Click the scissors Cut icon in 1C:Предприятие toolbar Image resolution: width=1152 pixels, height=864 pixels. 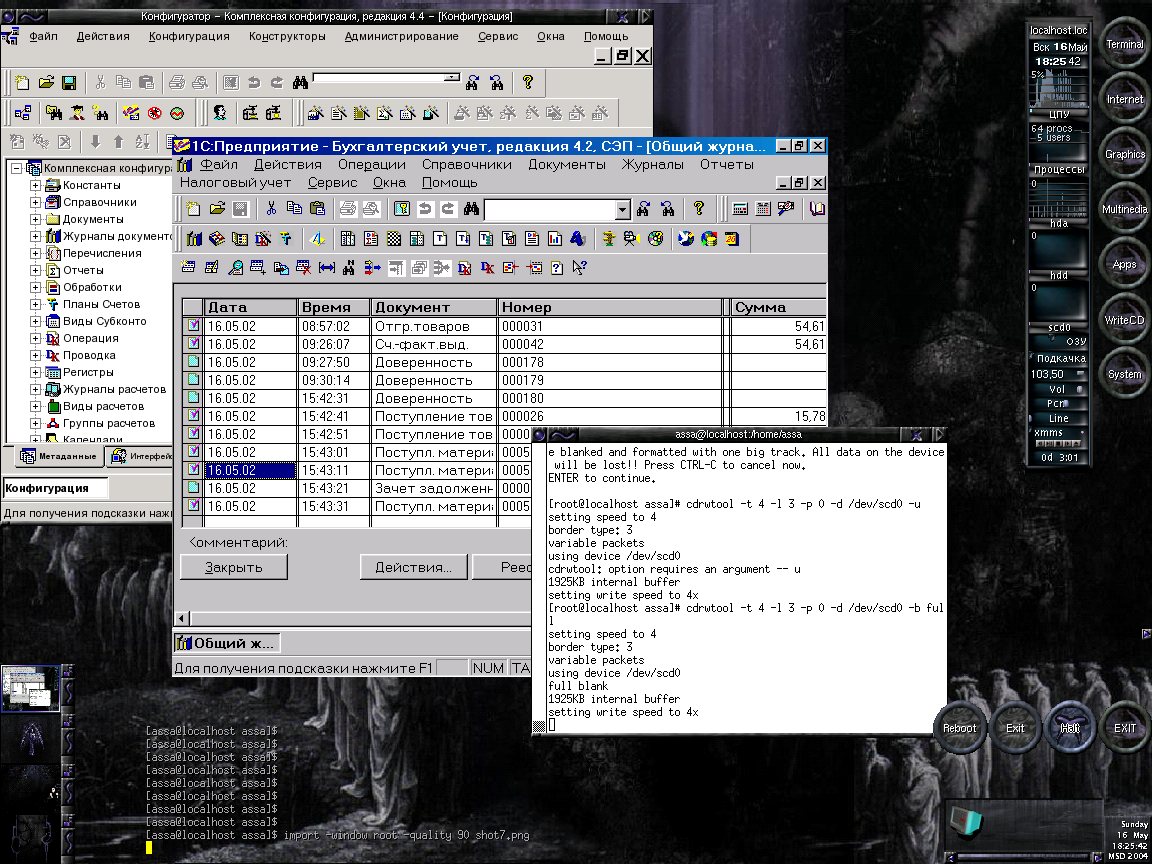pyautogui.click(x=271, y=209)
